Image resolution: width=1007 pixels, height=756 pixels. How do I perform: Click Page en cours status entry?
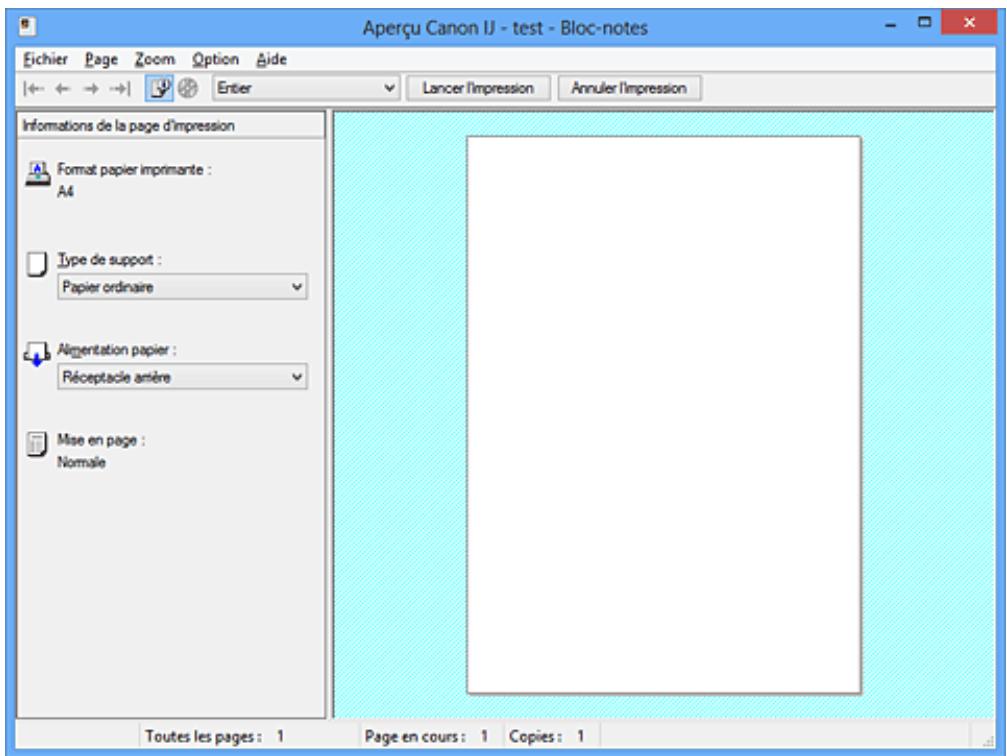pyautogui.click(x=426, y=736)
